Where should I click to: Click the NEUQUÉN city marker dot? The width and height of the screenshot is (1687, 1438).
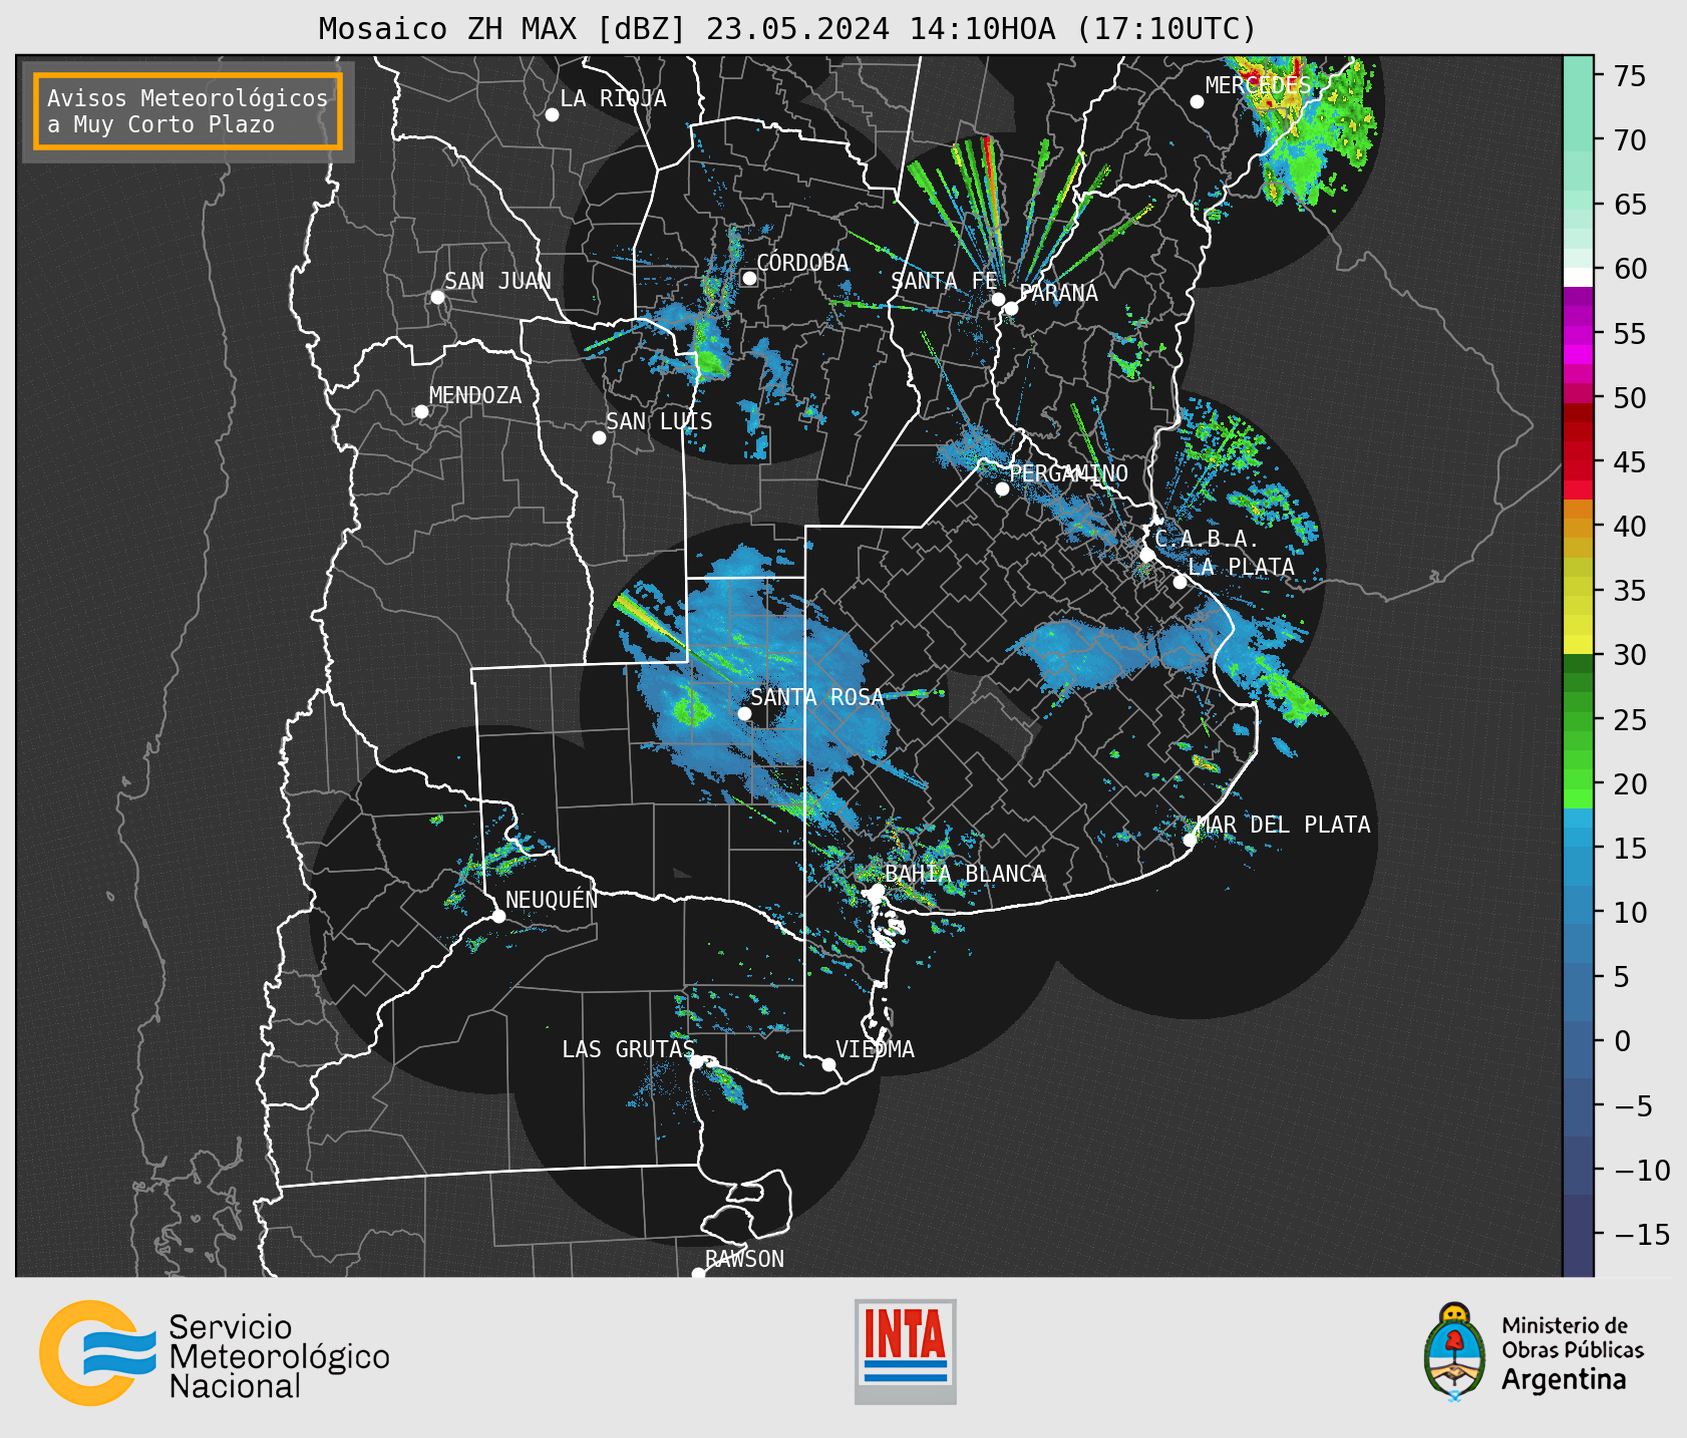[x=498, y=916]
